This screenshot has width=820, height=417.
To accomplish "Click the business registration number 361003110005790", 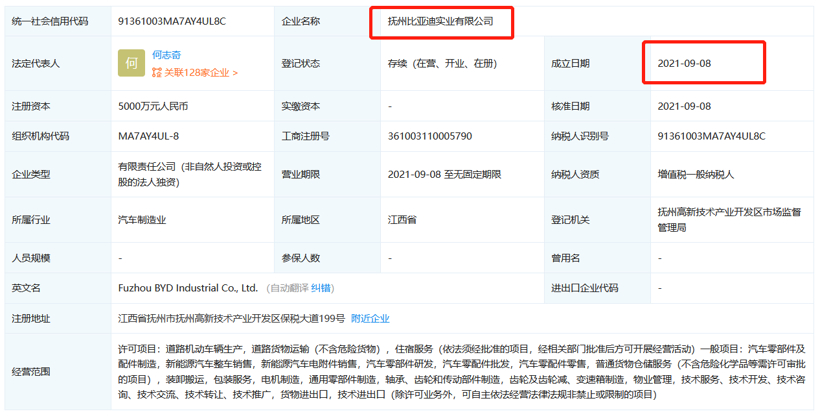I will [x=429, y=136].
